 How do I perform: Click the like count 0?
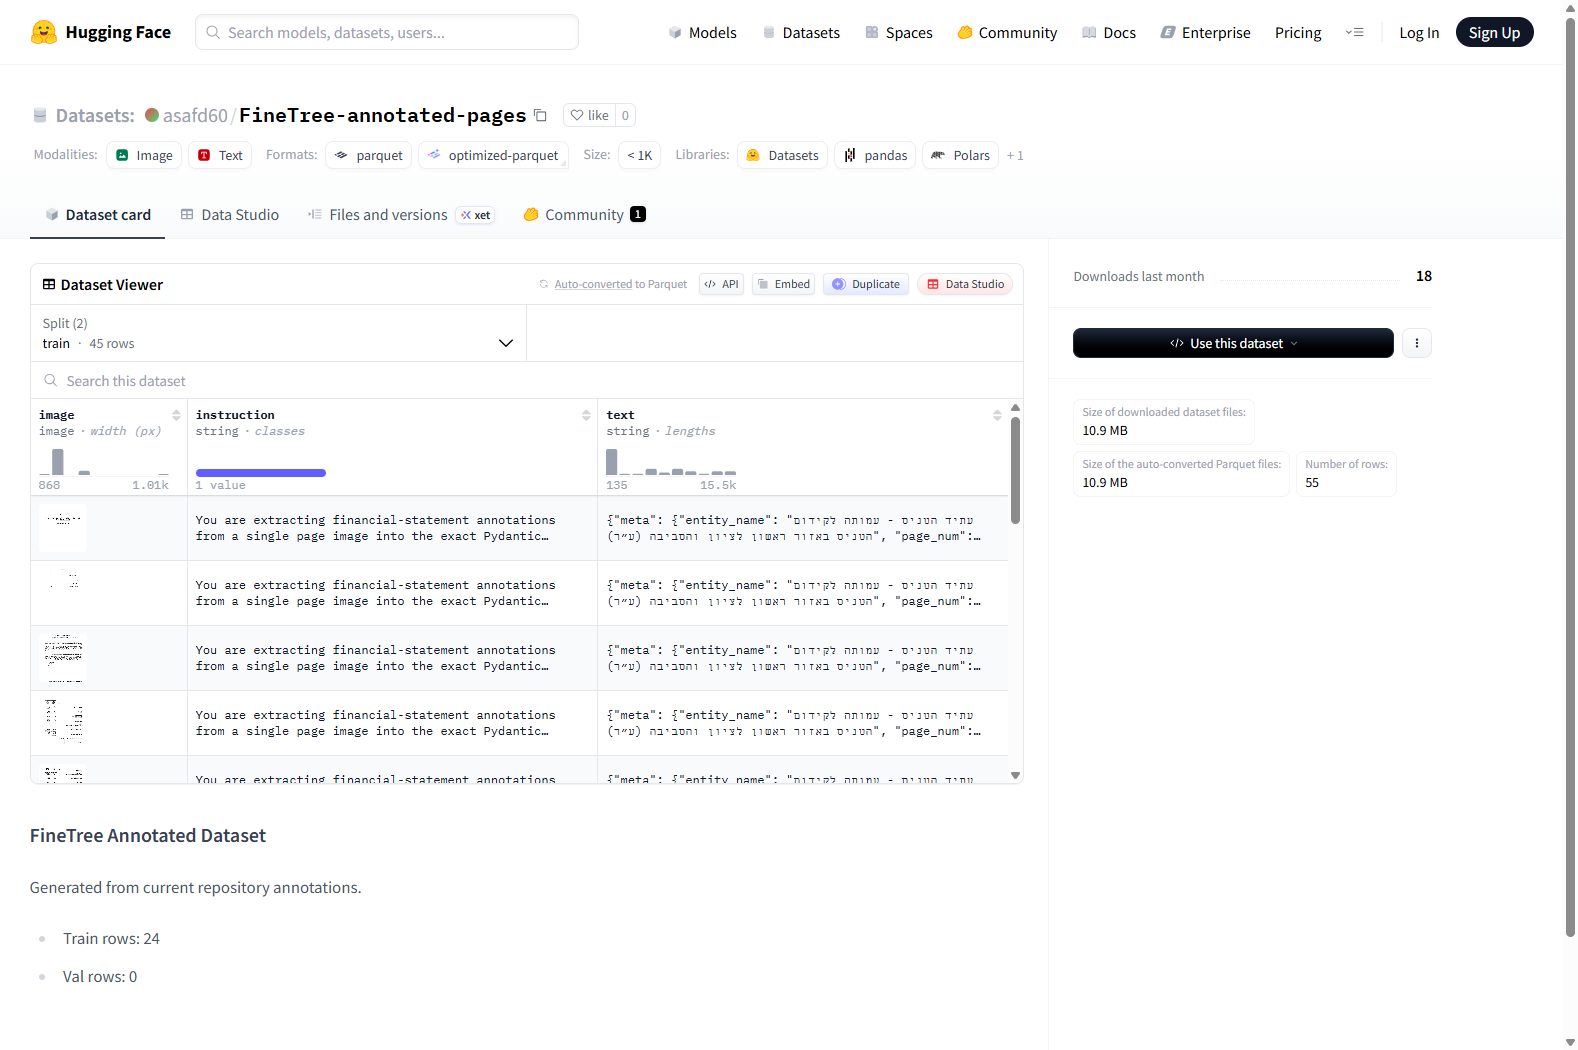coord(625,115)
